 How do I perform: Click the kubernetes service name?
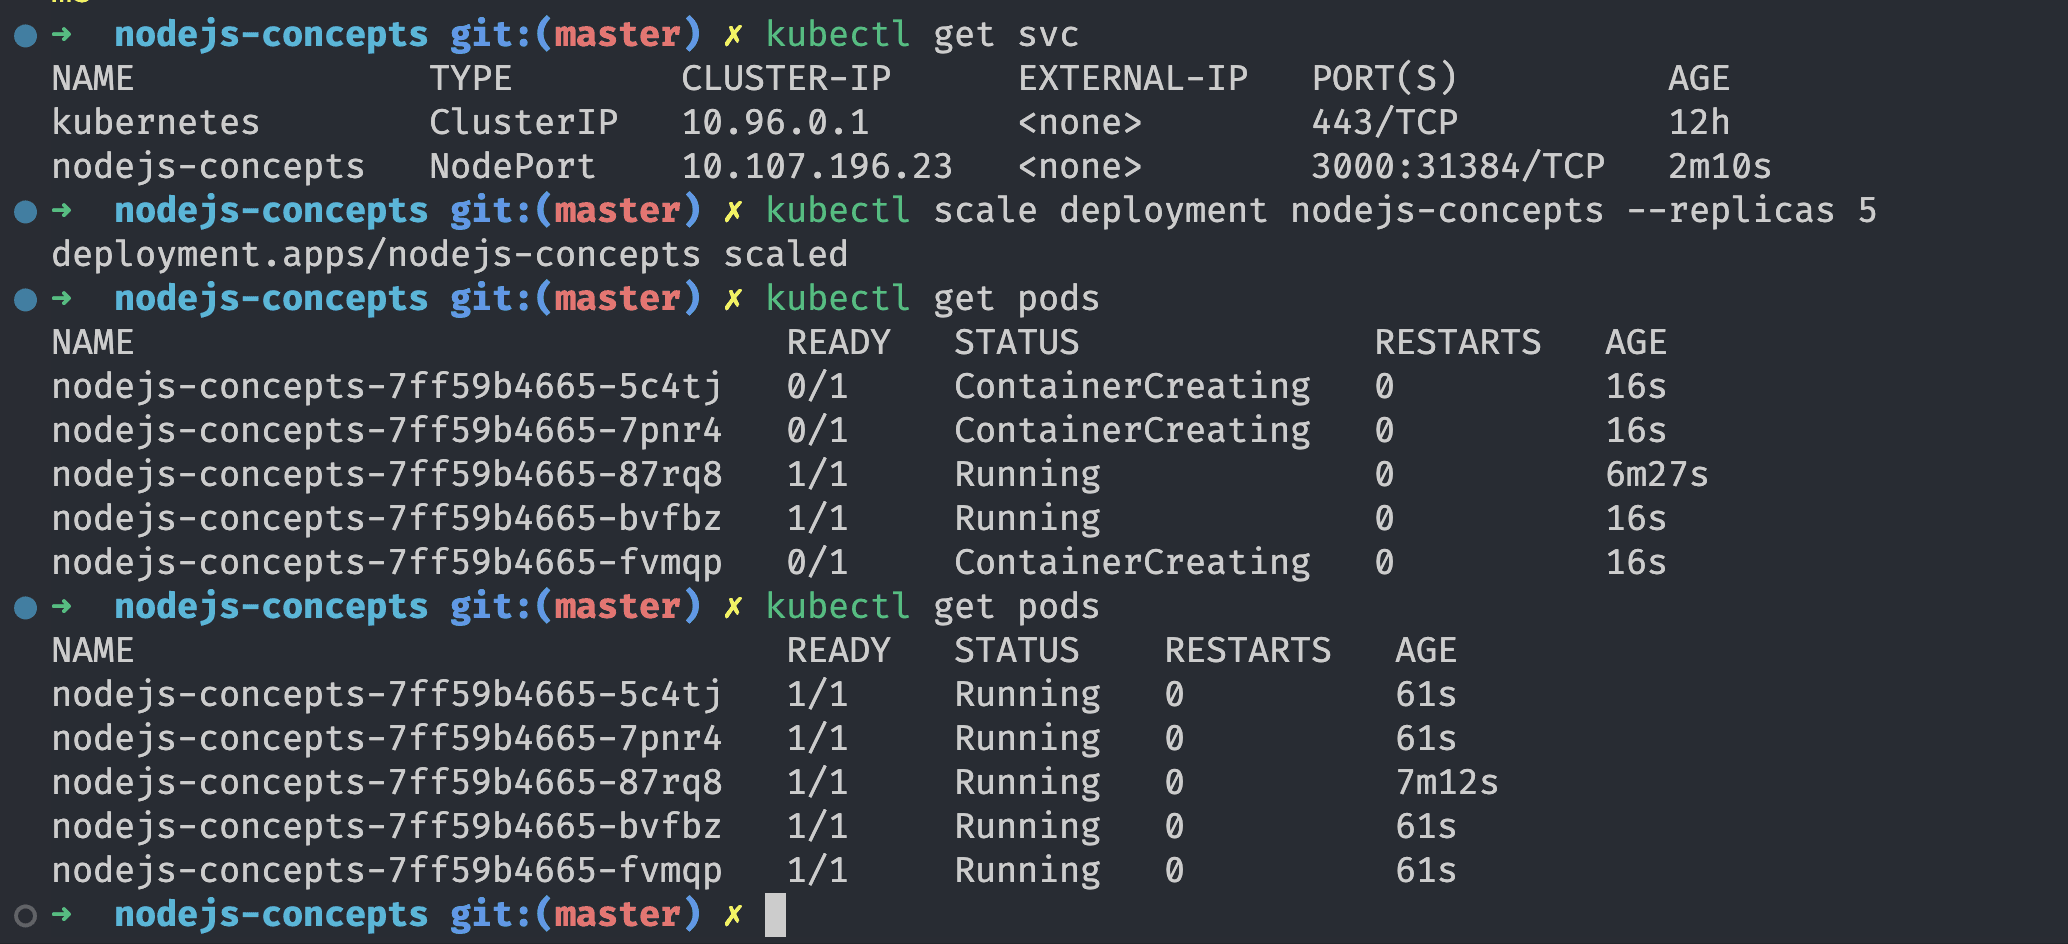[x=156, y=122]
